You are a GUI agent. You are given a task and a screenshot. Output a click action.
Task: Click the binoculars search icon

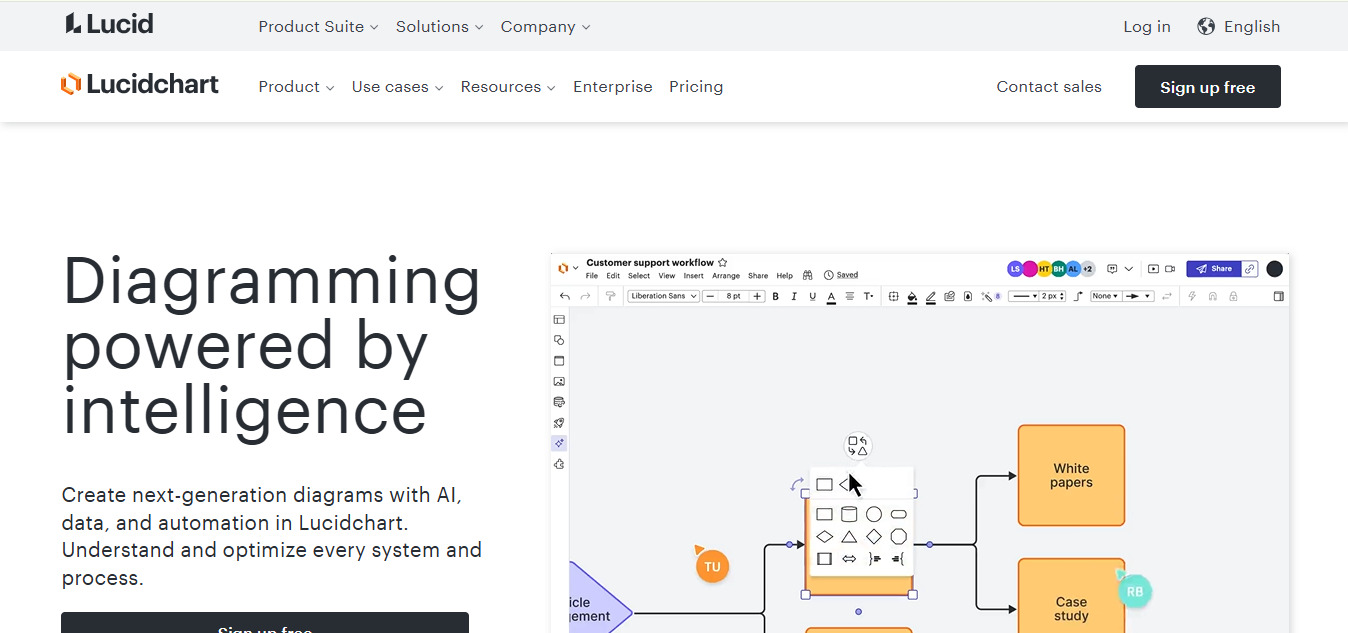coord(807,275)
